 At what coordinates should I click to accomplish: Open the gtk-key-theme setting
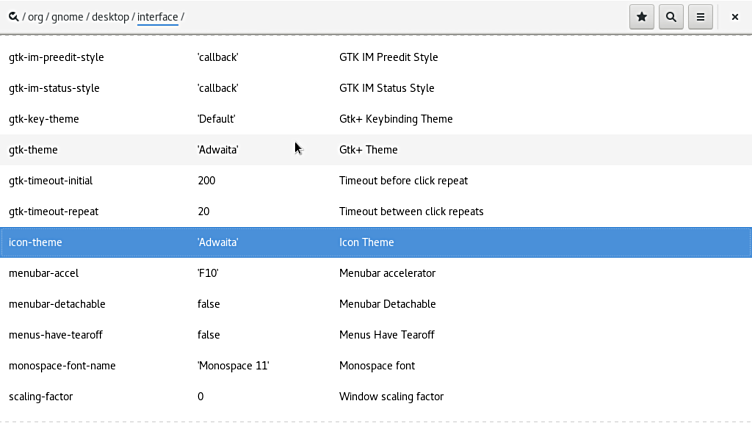coord(44,119)
